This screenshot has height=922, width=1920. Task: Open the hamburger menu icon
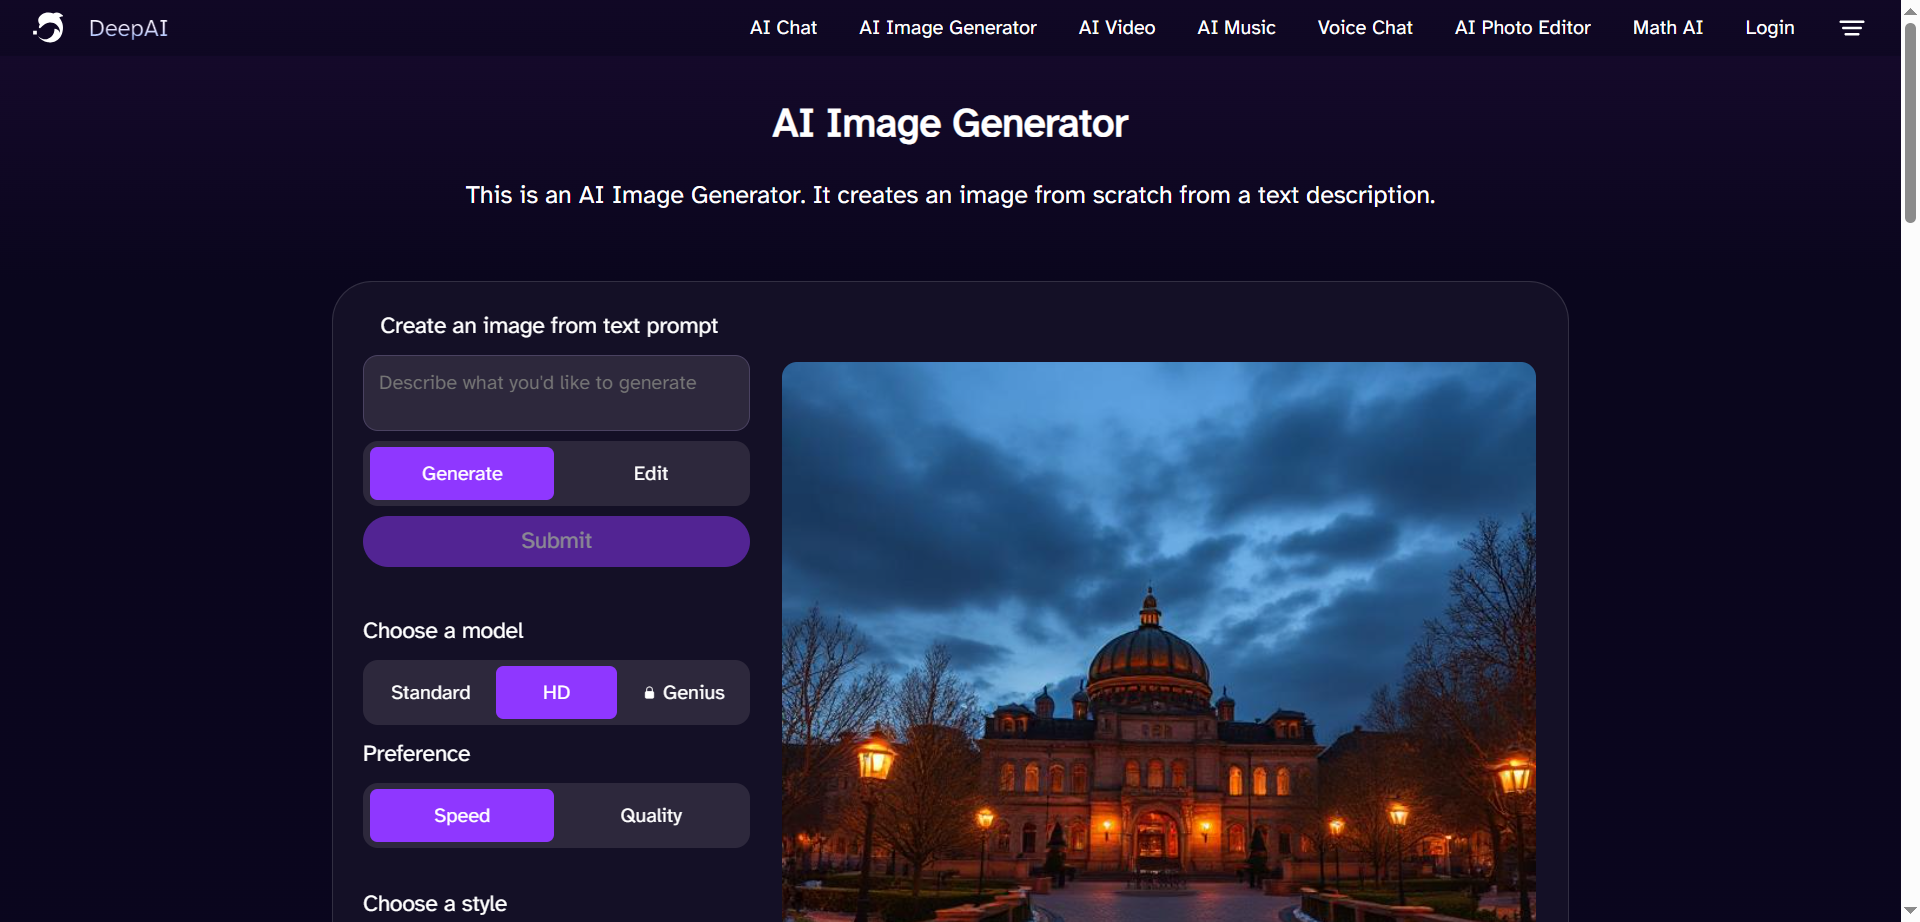[1852, 28]
